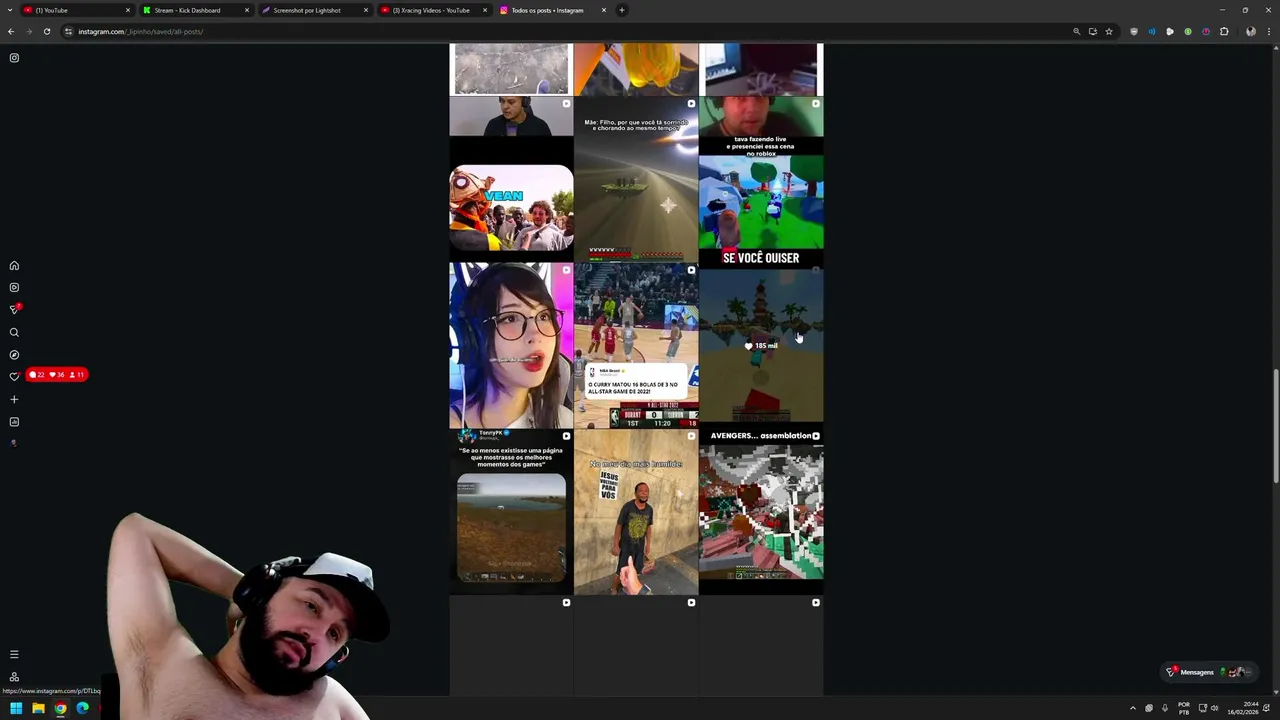Viewport: 1280px width, 720px height.
Task: Go back with browser back arrow
Action: 11,31
